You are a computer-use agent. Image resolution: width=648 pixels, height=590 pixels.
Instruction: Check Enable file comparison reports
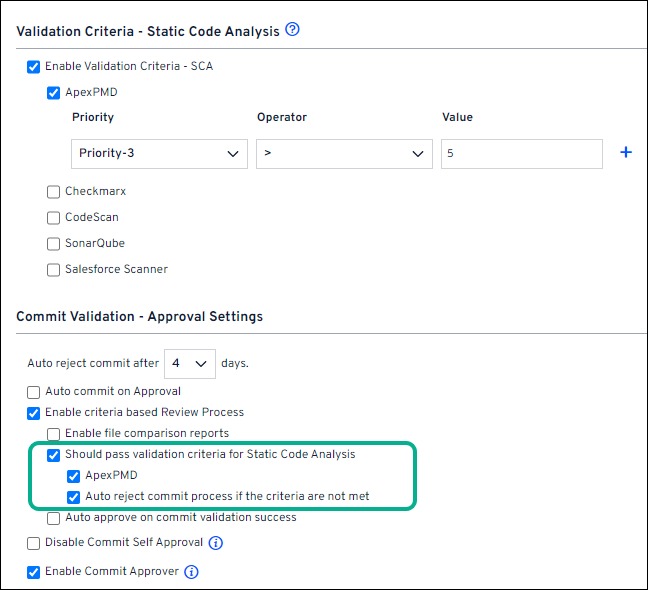click(x=54, y=433)
